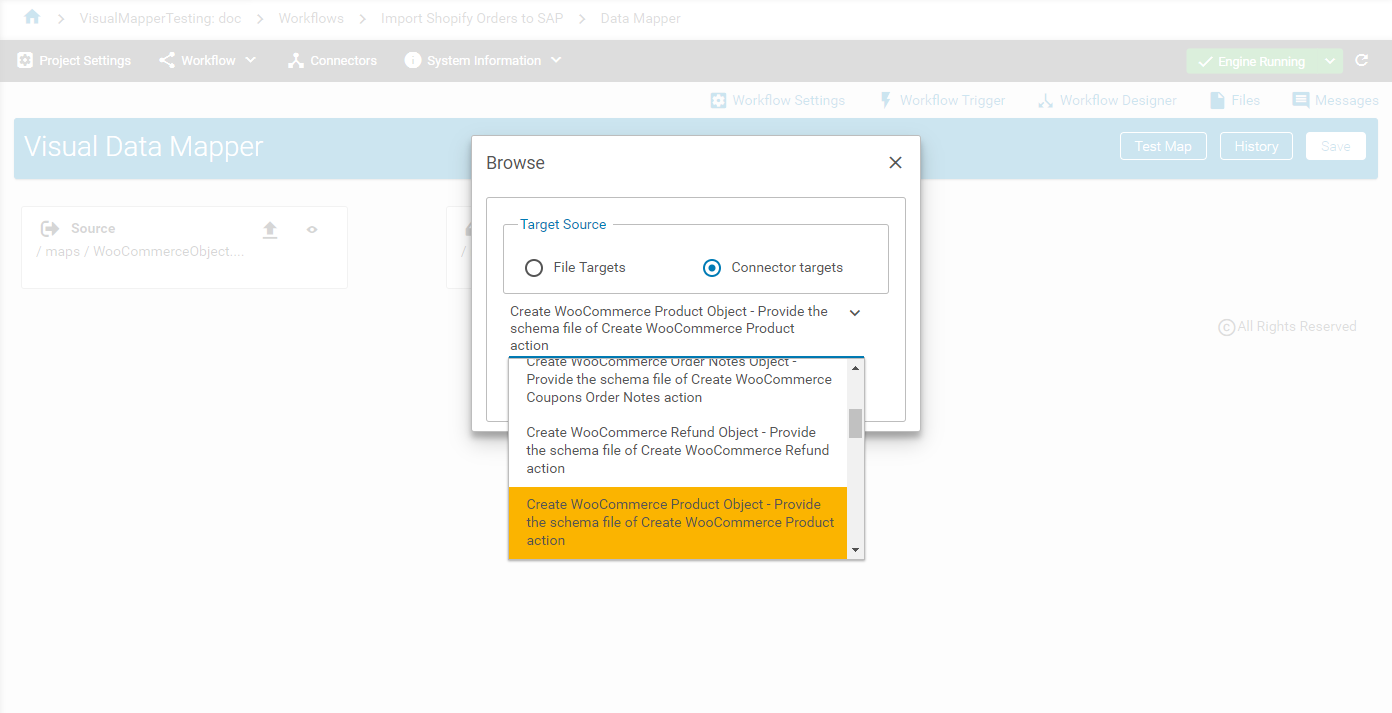Click the Files document icon
The height and width of the screenshot is (713, 1392).
1217,100
